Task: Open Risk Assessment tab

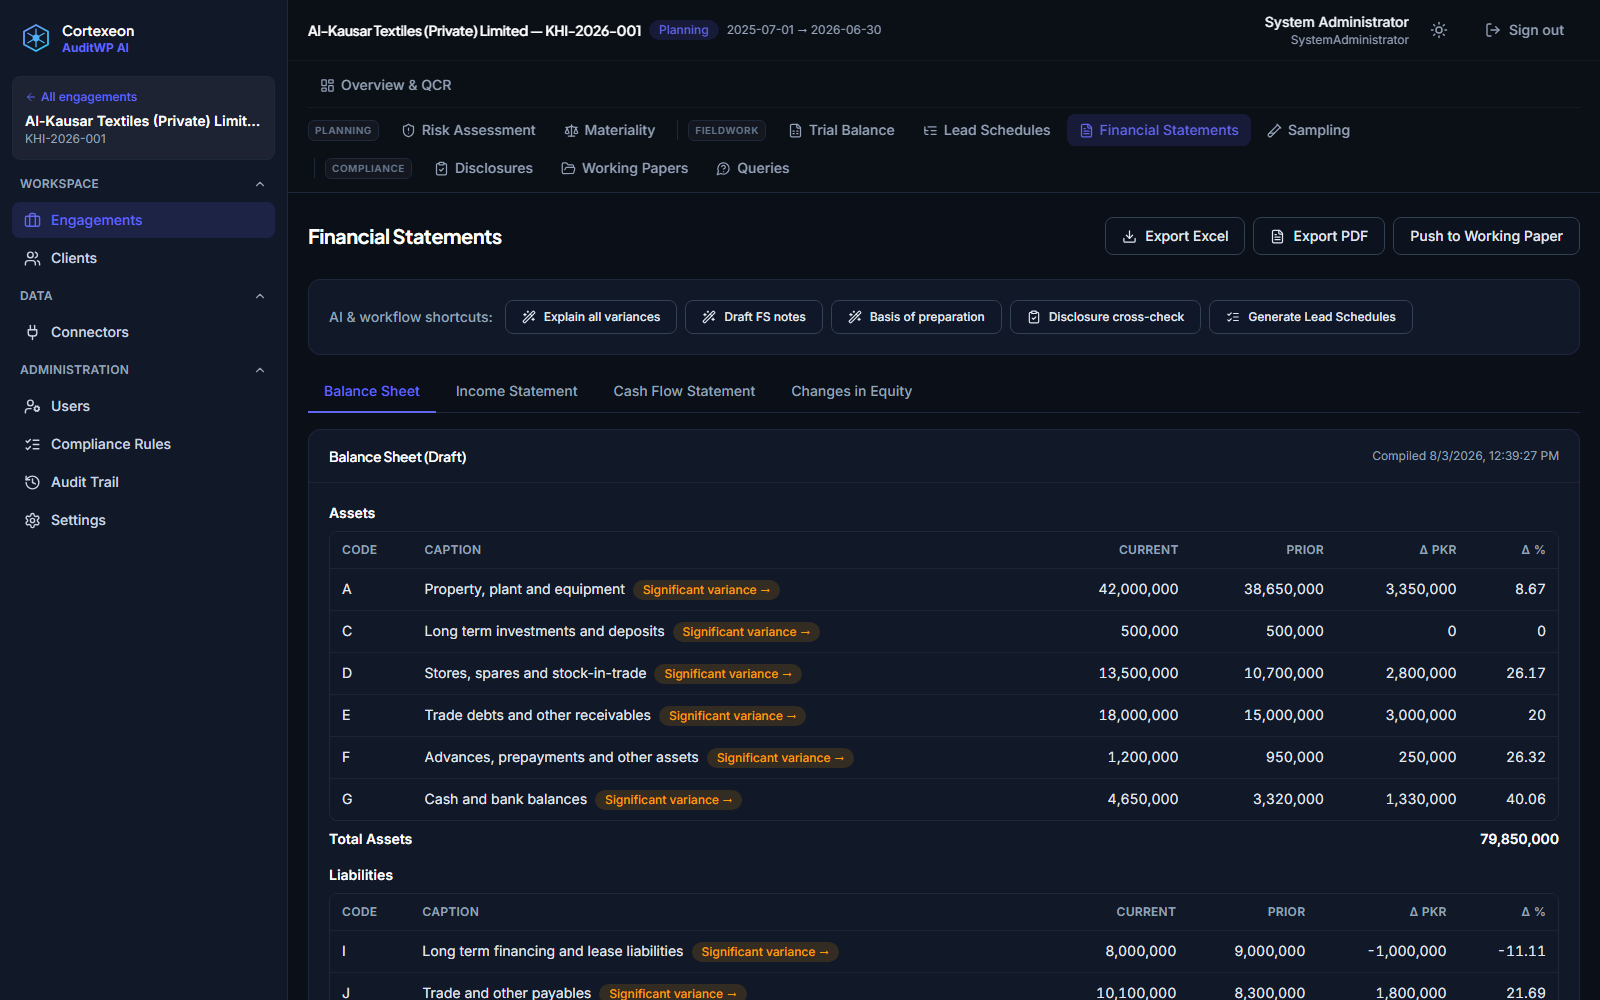Action: (468, 130)
